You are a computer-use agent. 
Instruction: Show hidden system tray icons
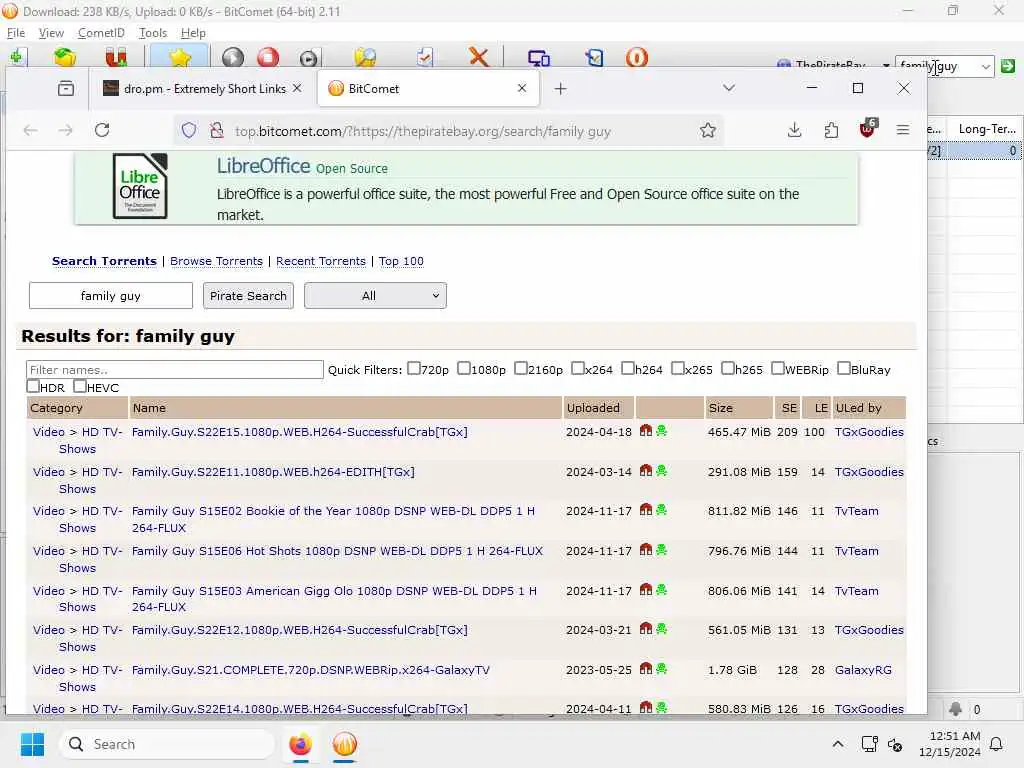838,744
